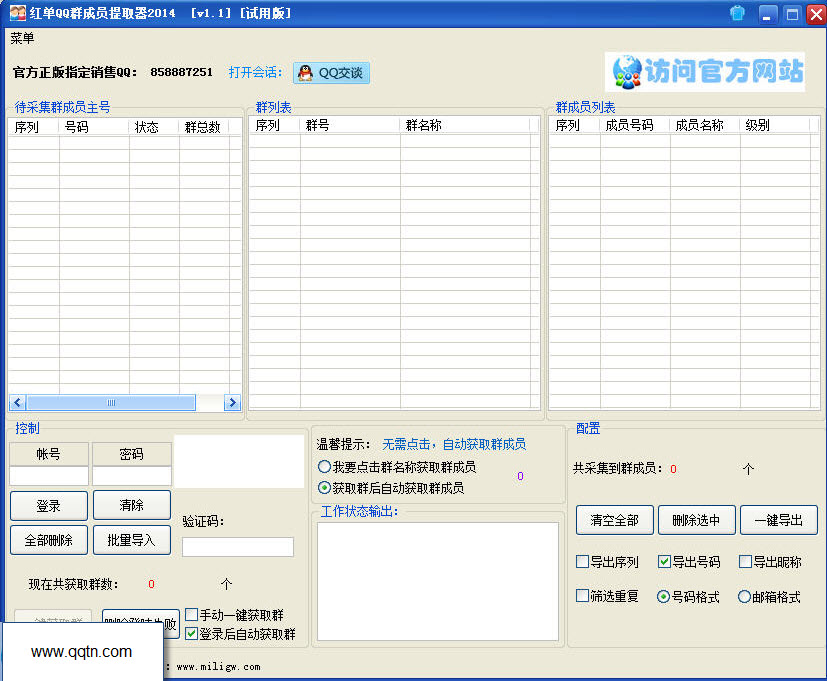This screenshot has width=827, height=681.
Task: Maximize the window
Action: [792, 14]
